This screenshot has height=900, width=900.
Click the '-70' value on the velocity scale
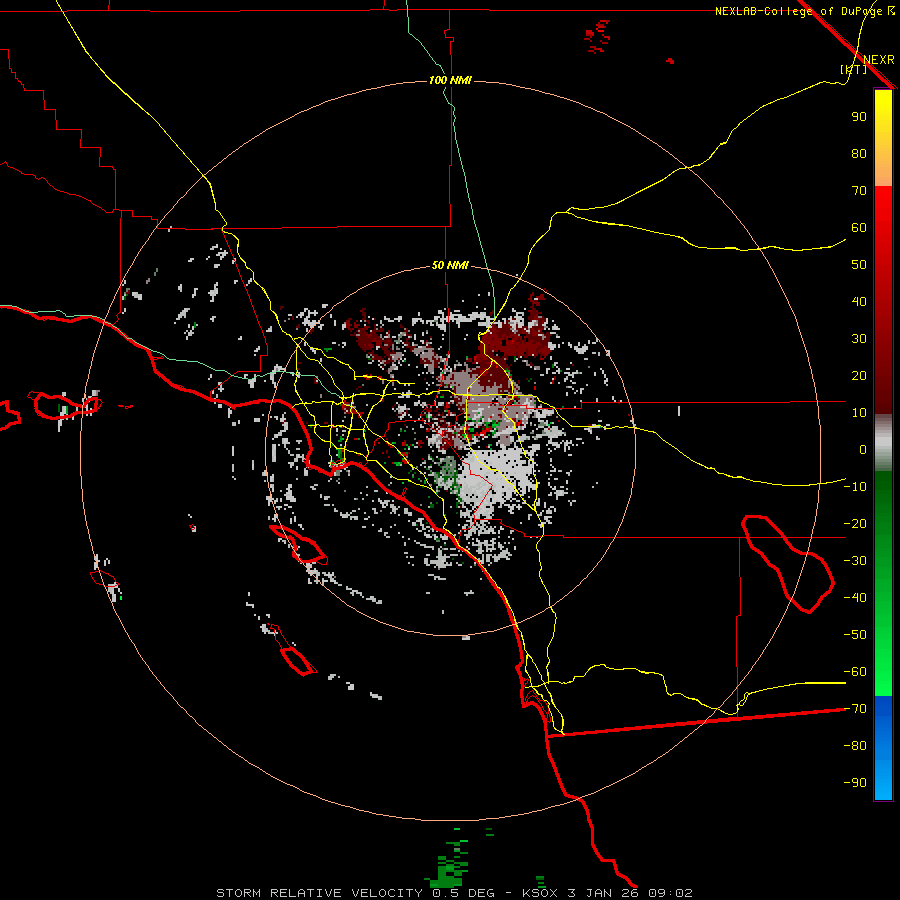pos(855,708)
